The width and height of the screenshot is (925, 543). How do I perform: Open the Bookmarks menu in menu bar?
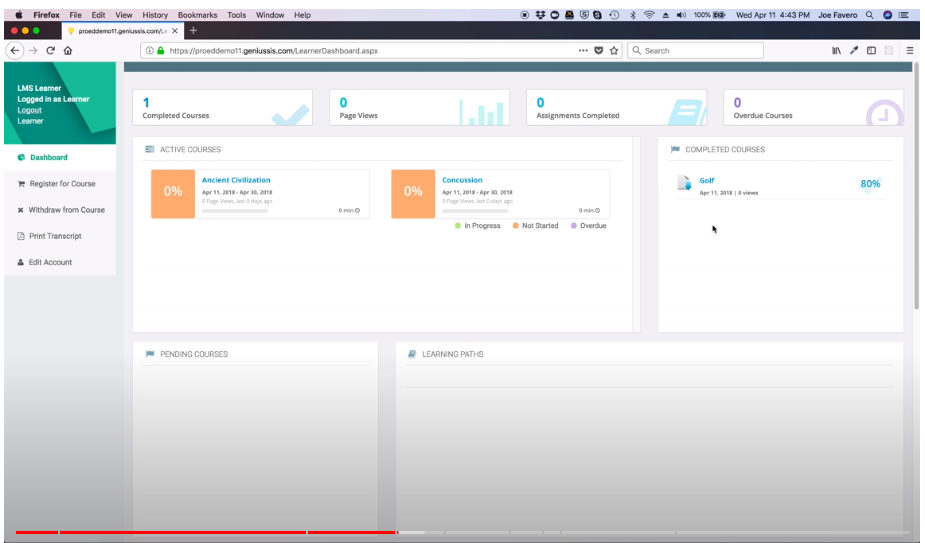(197, 15)
